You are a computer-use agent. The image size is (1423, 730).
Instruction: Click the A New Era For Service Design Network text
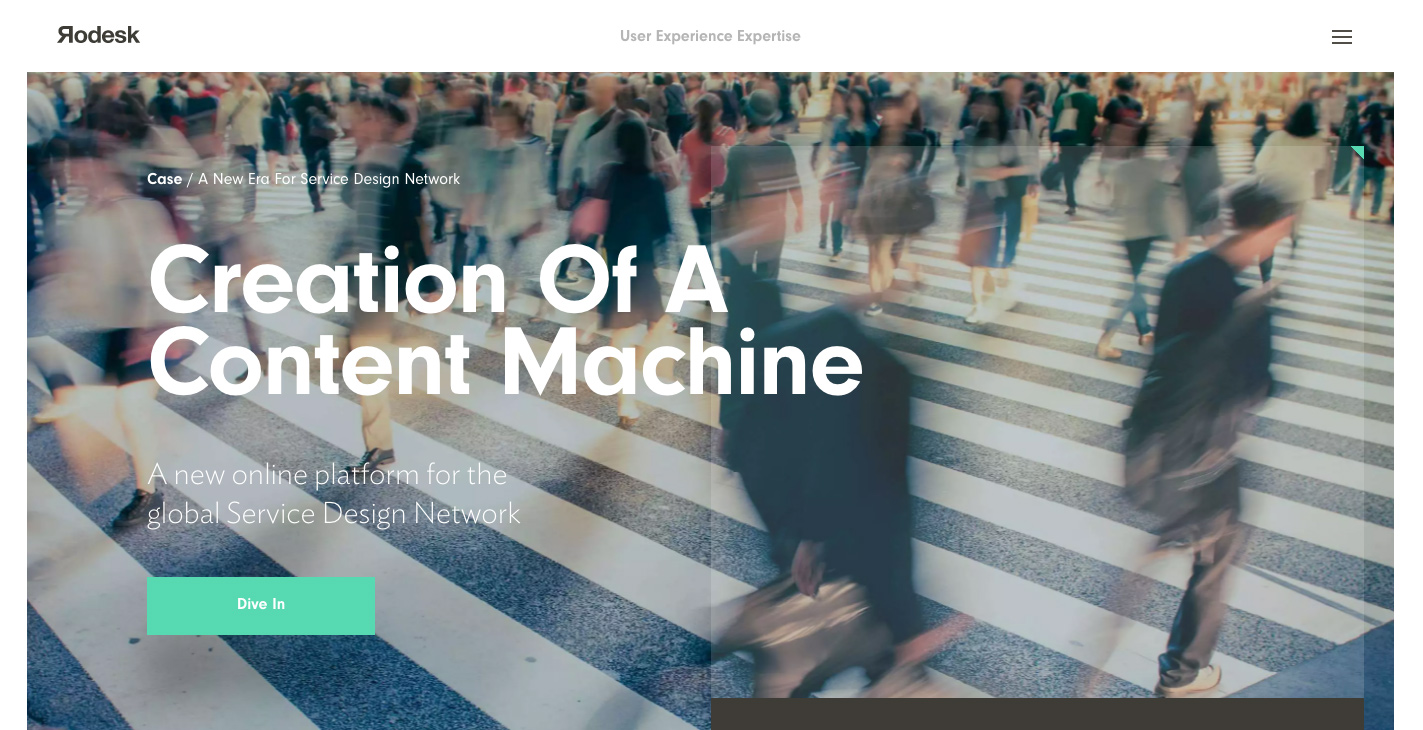(x=329, y=179)
